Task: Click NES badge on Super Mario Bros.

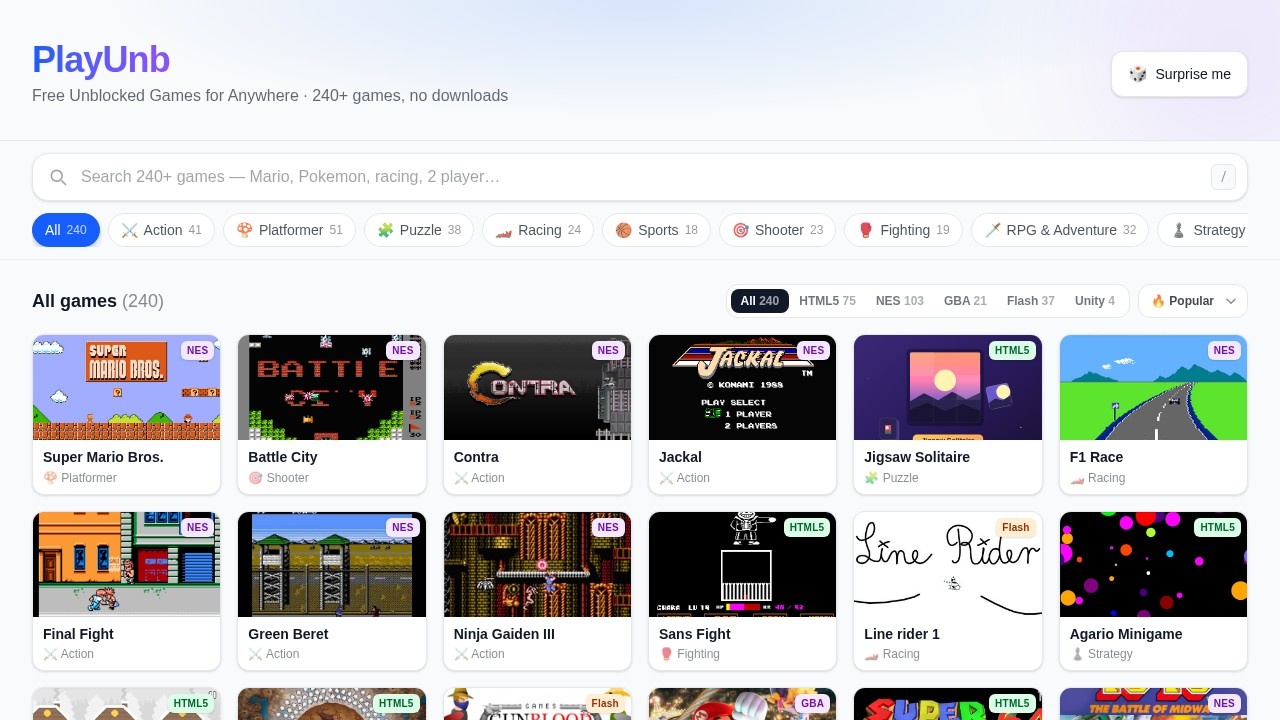Action: [197, 350]
